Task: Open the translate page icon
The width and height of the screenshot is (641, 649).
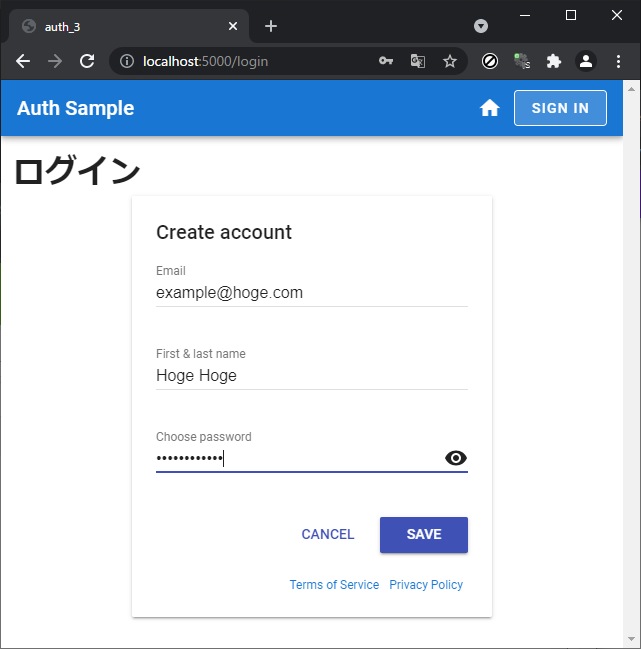Action: click(418, 61)
